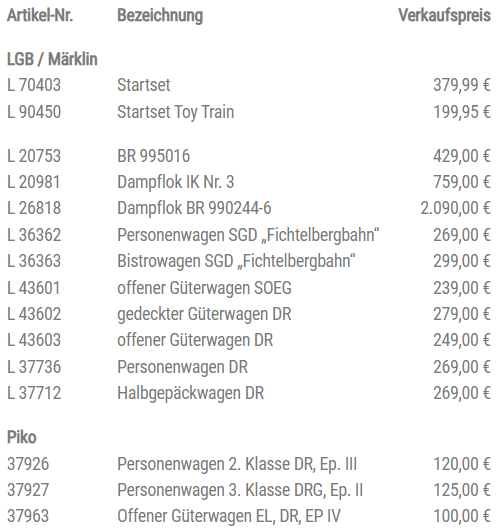Select the Piko section heading
The image size is (498, 531).
22,438
